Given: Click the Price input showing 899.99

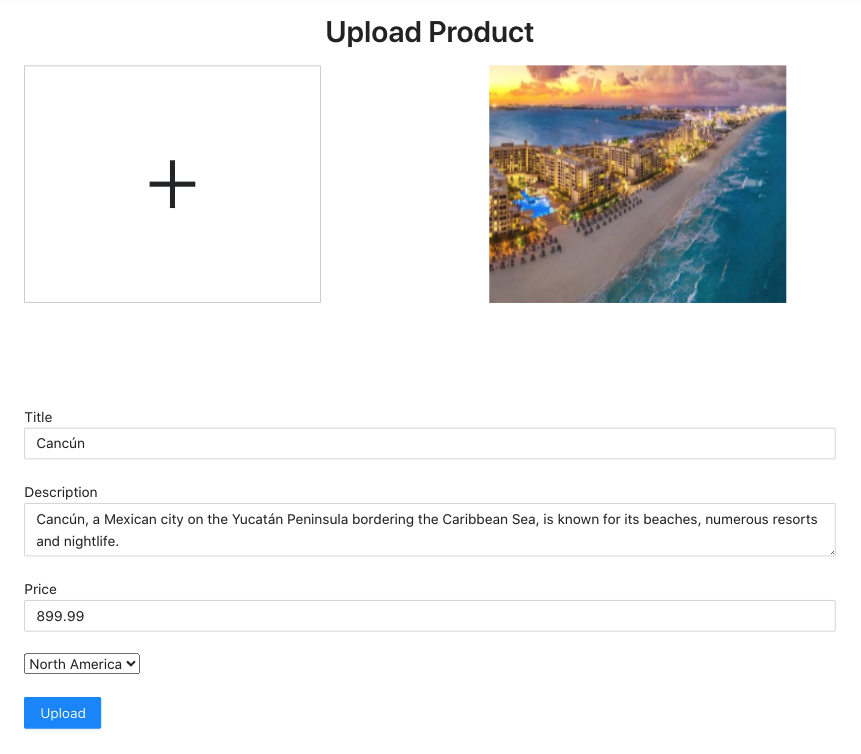Looking at the screenshot, I should pos(430,615).
